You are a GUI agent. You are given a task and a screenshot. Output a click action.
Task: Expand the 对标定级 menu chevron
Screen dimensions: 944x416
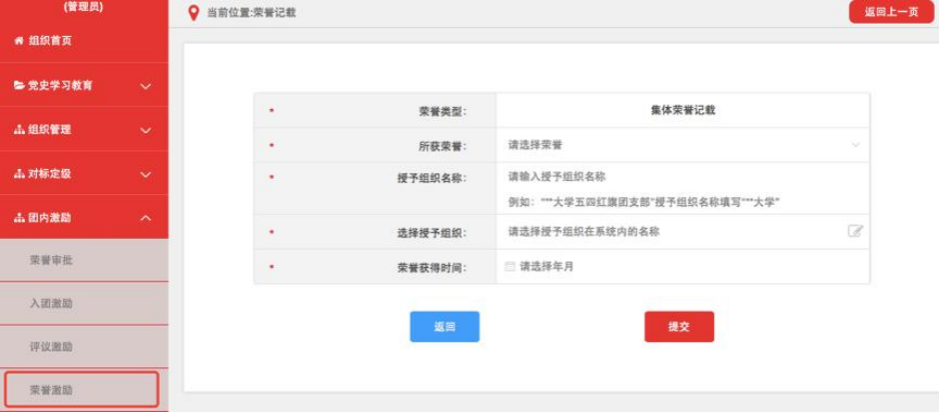click(x=146, y=174)
